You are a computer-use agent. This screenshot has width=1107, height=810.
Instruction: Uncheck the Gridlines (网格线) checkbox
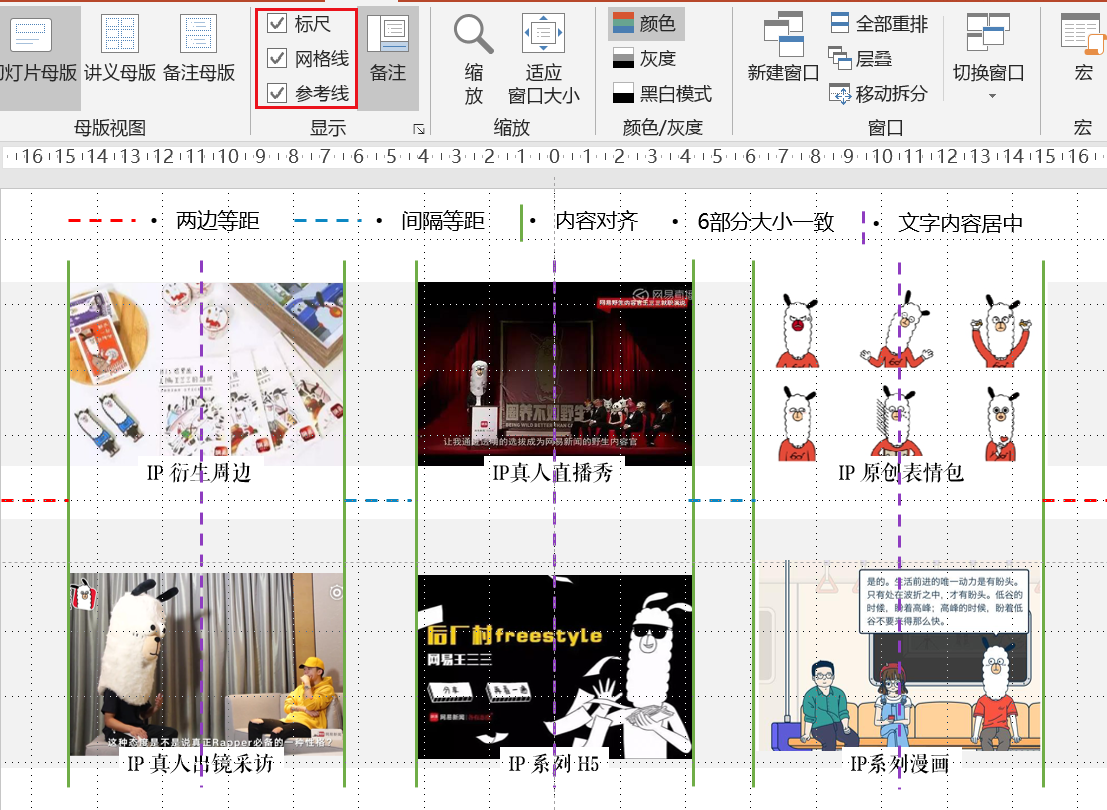[x=277, y=58]
